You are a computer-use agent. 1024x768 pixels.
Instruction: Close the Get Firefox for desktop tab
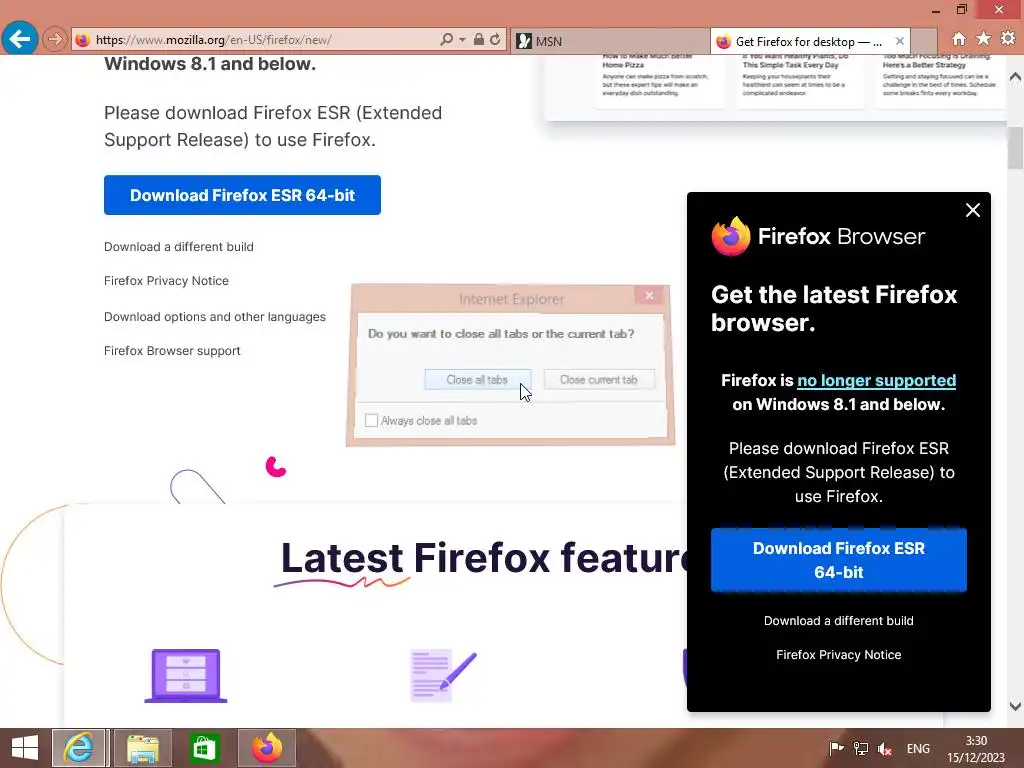click(x=899, y=41)
